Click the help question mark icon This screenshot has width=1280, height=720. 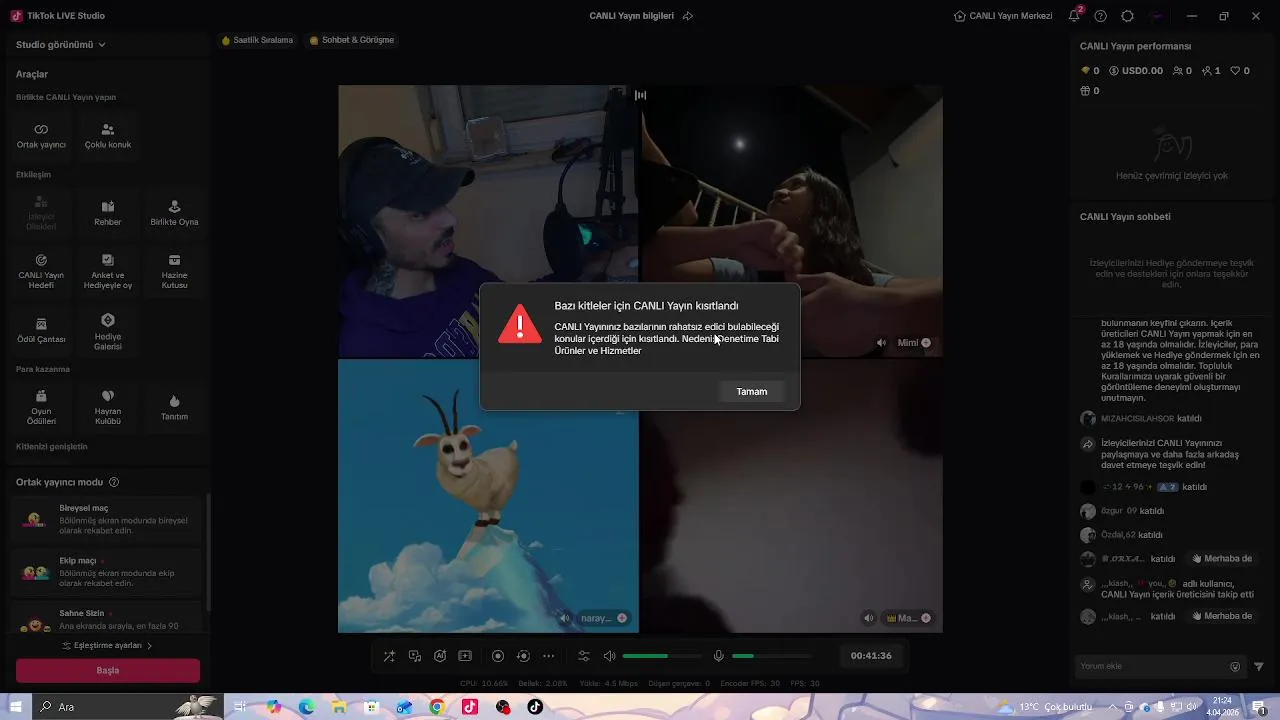coord(1101,16)
